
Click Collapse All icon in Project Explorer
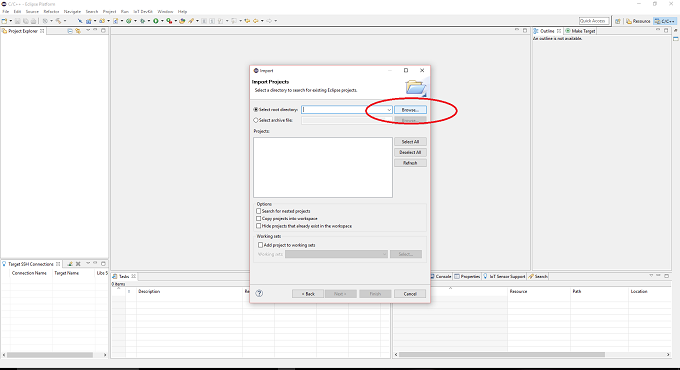point(70,31)
